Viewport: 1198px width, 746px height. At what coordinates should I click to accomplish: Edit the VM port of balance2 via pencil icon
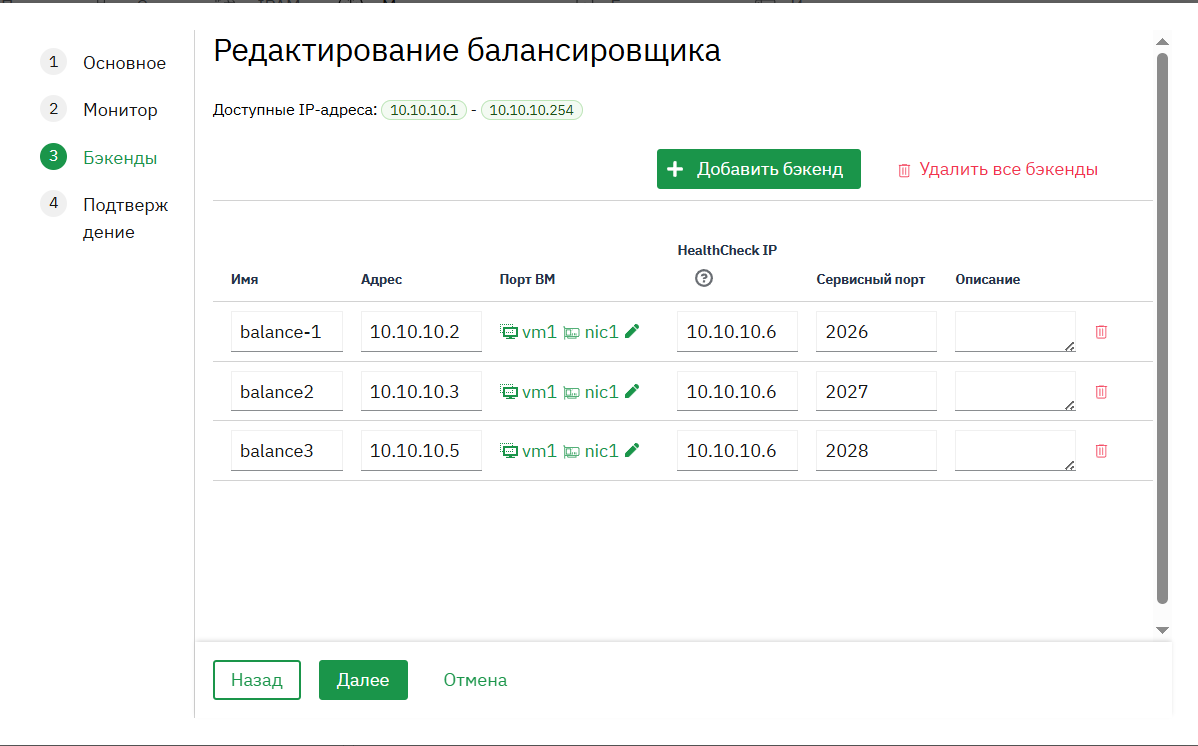pos(632,391)
